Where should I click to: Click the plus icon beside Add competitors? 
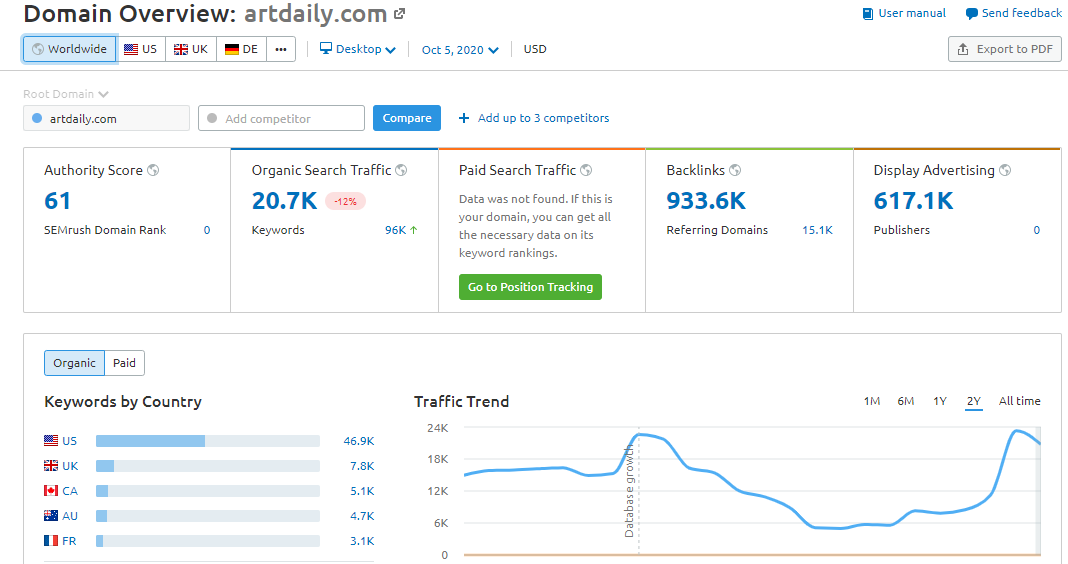[464, 118]
